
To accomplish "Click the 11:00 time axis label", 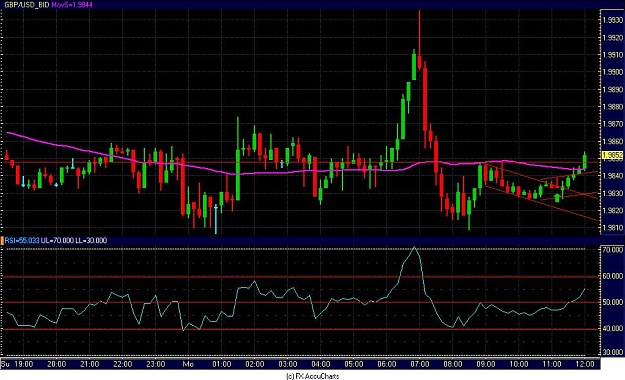I will 552,364.
